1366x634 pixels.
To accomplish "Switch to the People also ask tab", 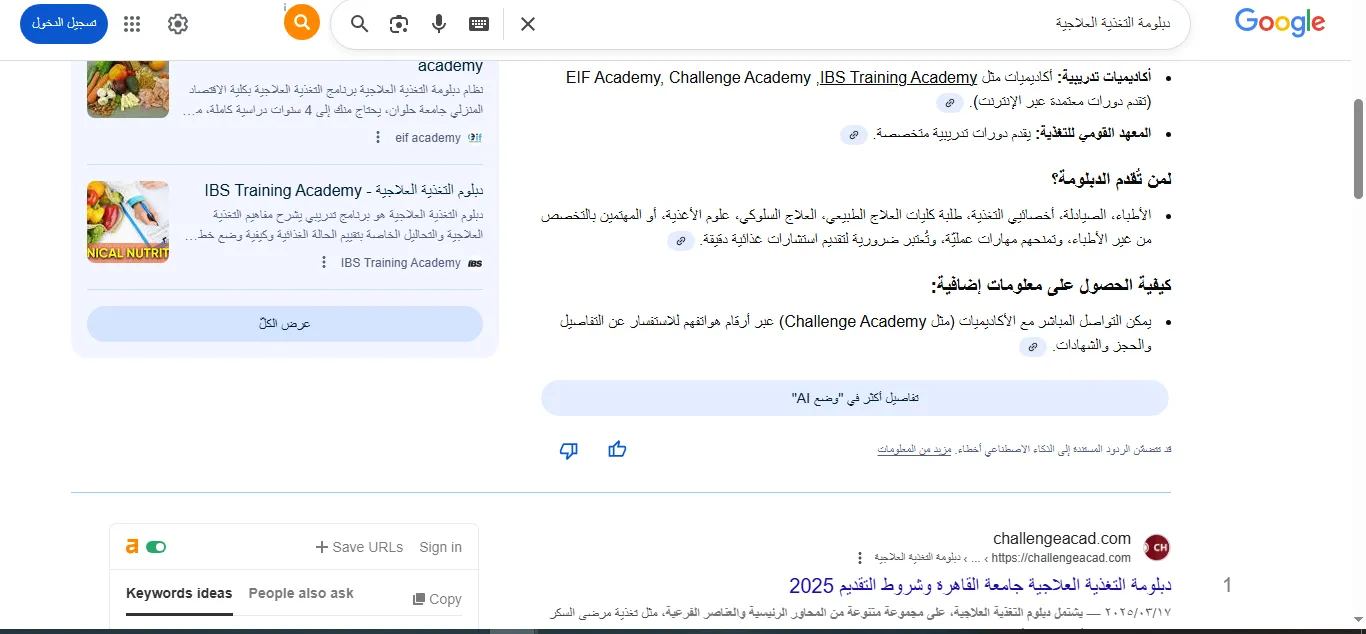I will [x=301, y=593].
